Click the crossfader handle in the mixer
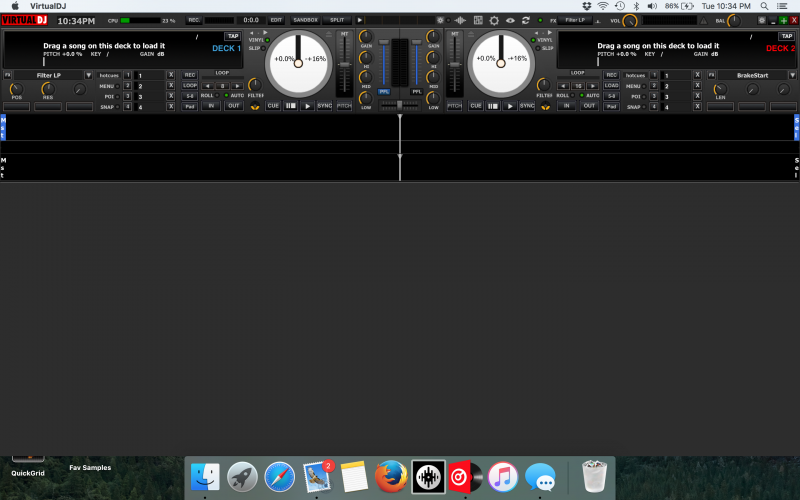 [x=399, y=105]
